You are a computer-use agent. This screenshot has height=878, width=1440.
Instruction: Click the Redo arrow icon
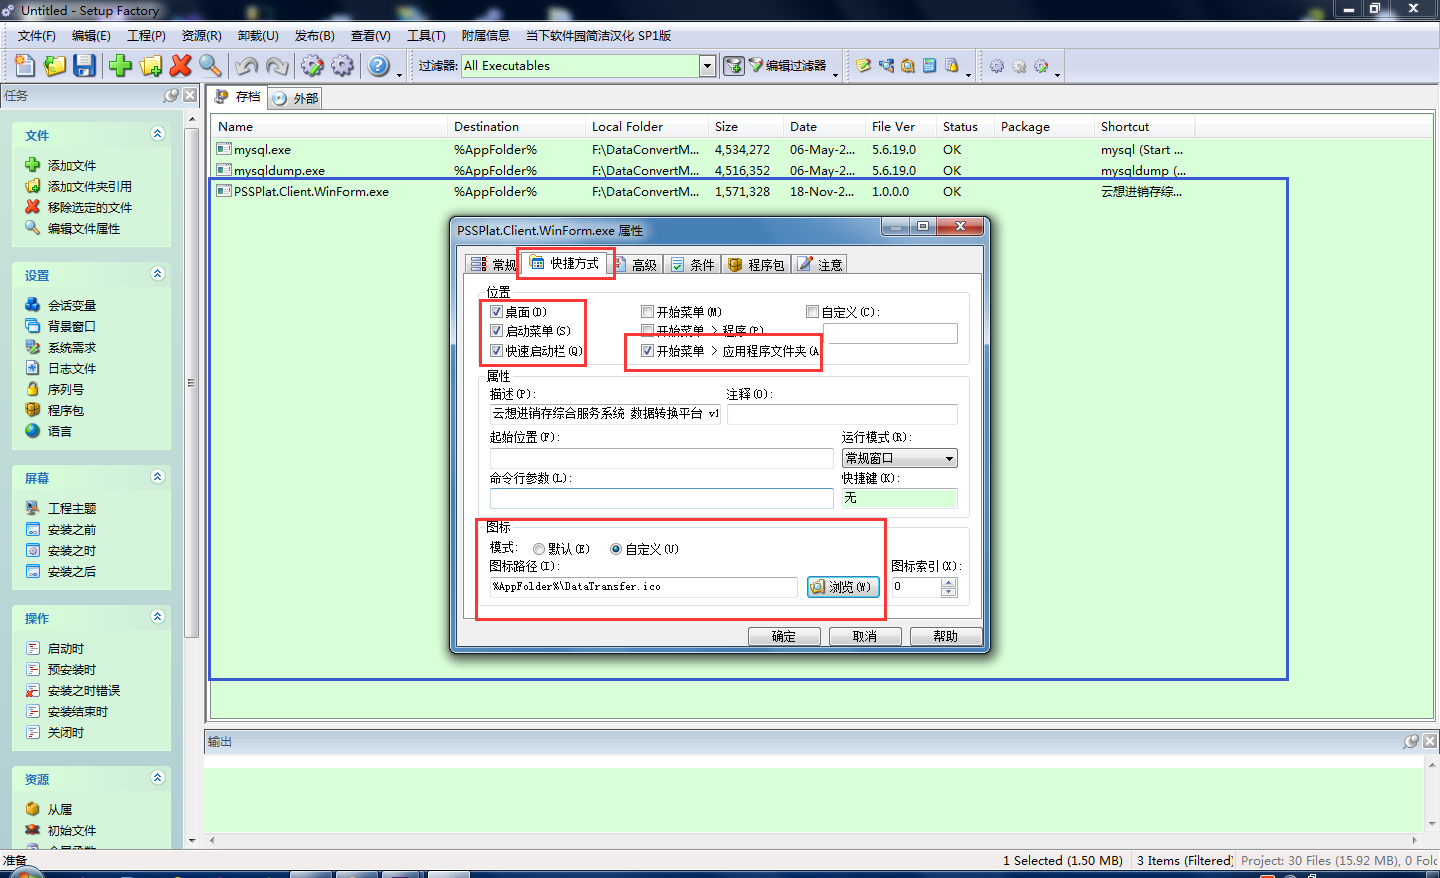(x=277, y=66)
